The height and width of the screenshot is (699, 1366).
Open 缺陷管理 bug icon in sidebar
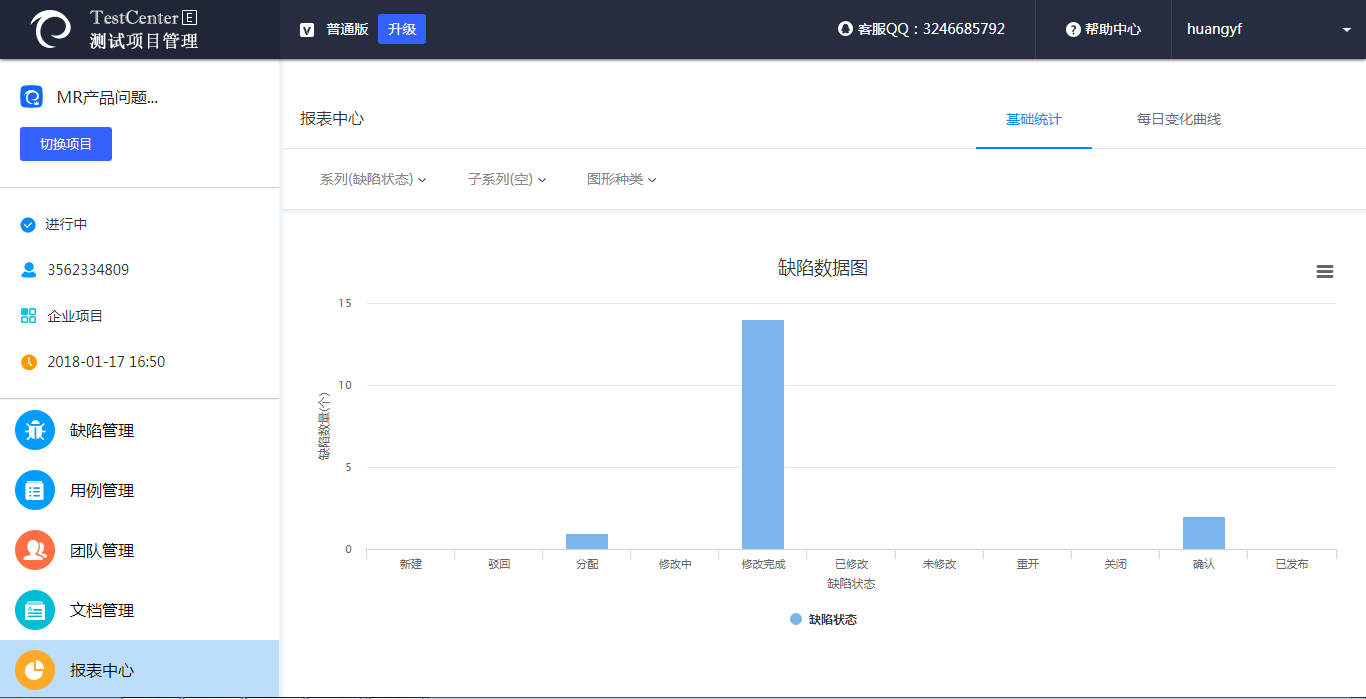[35, 430]
